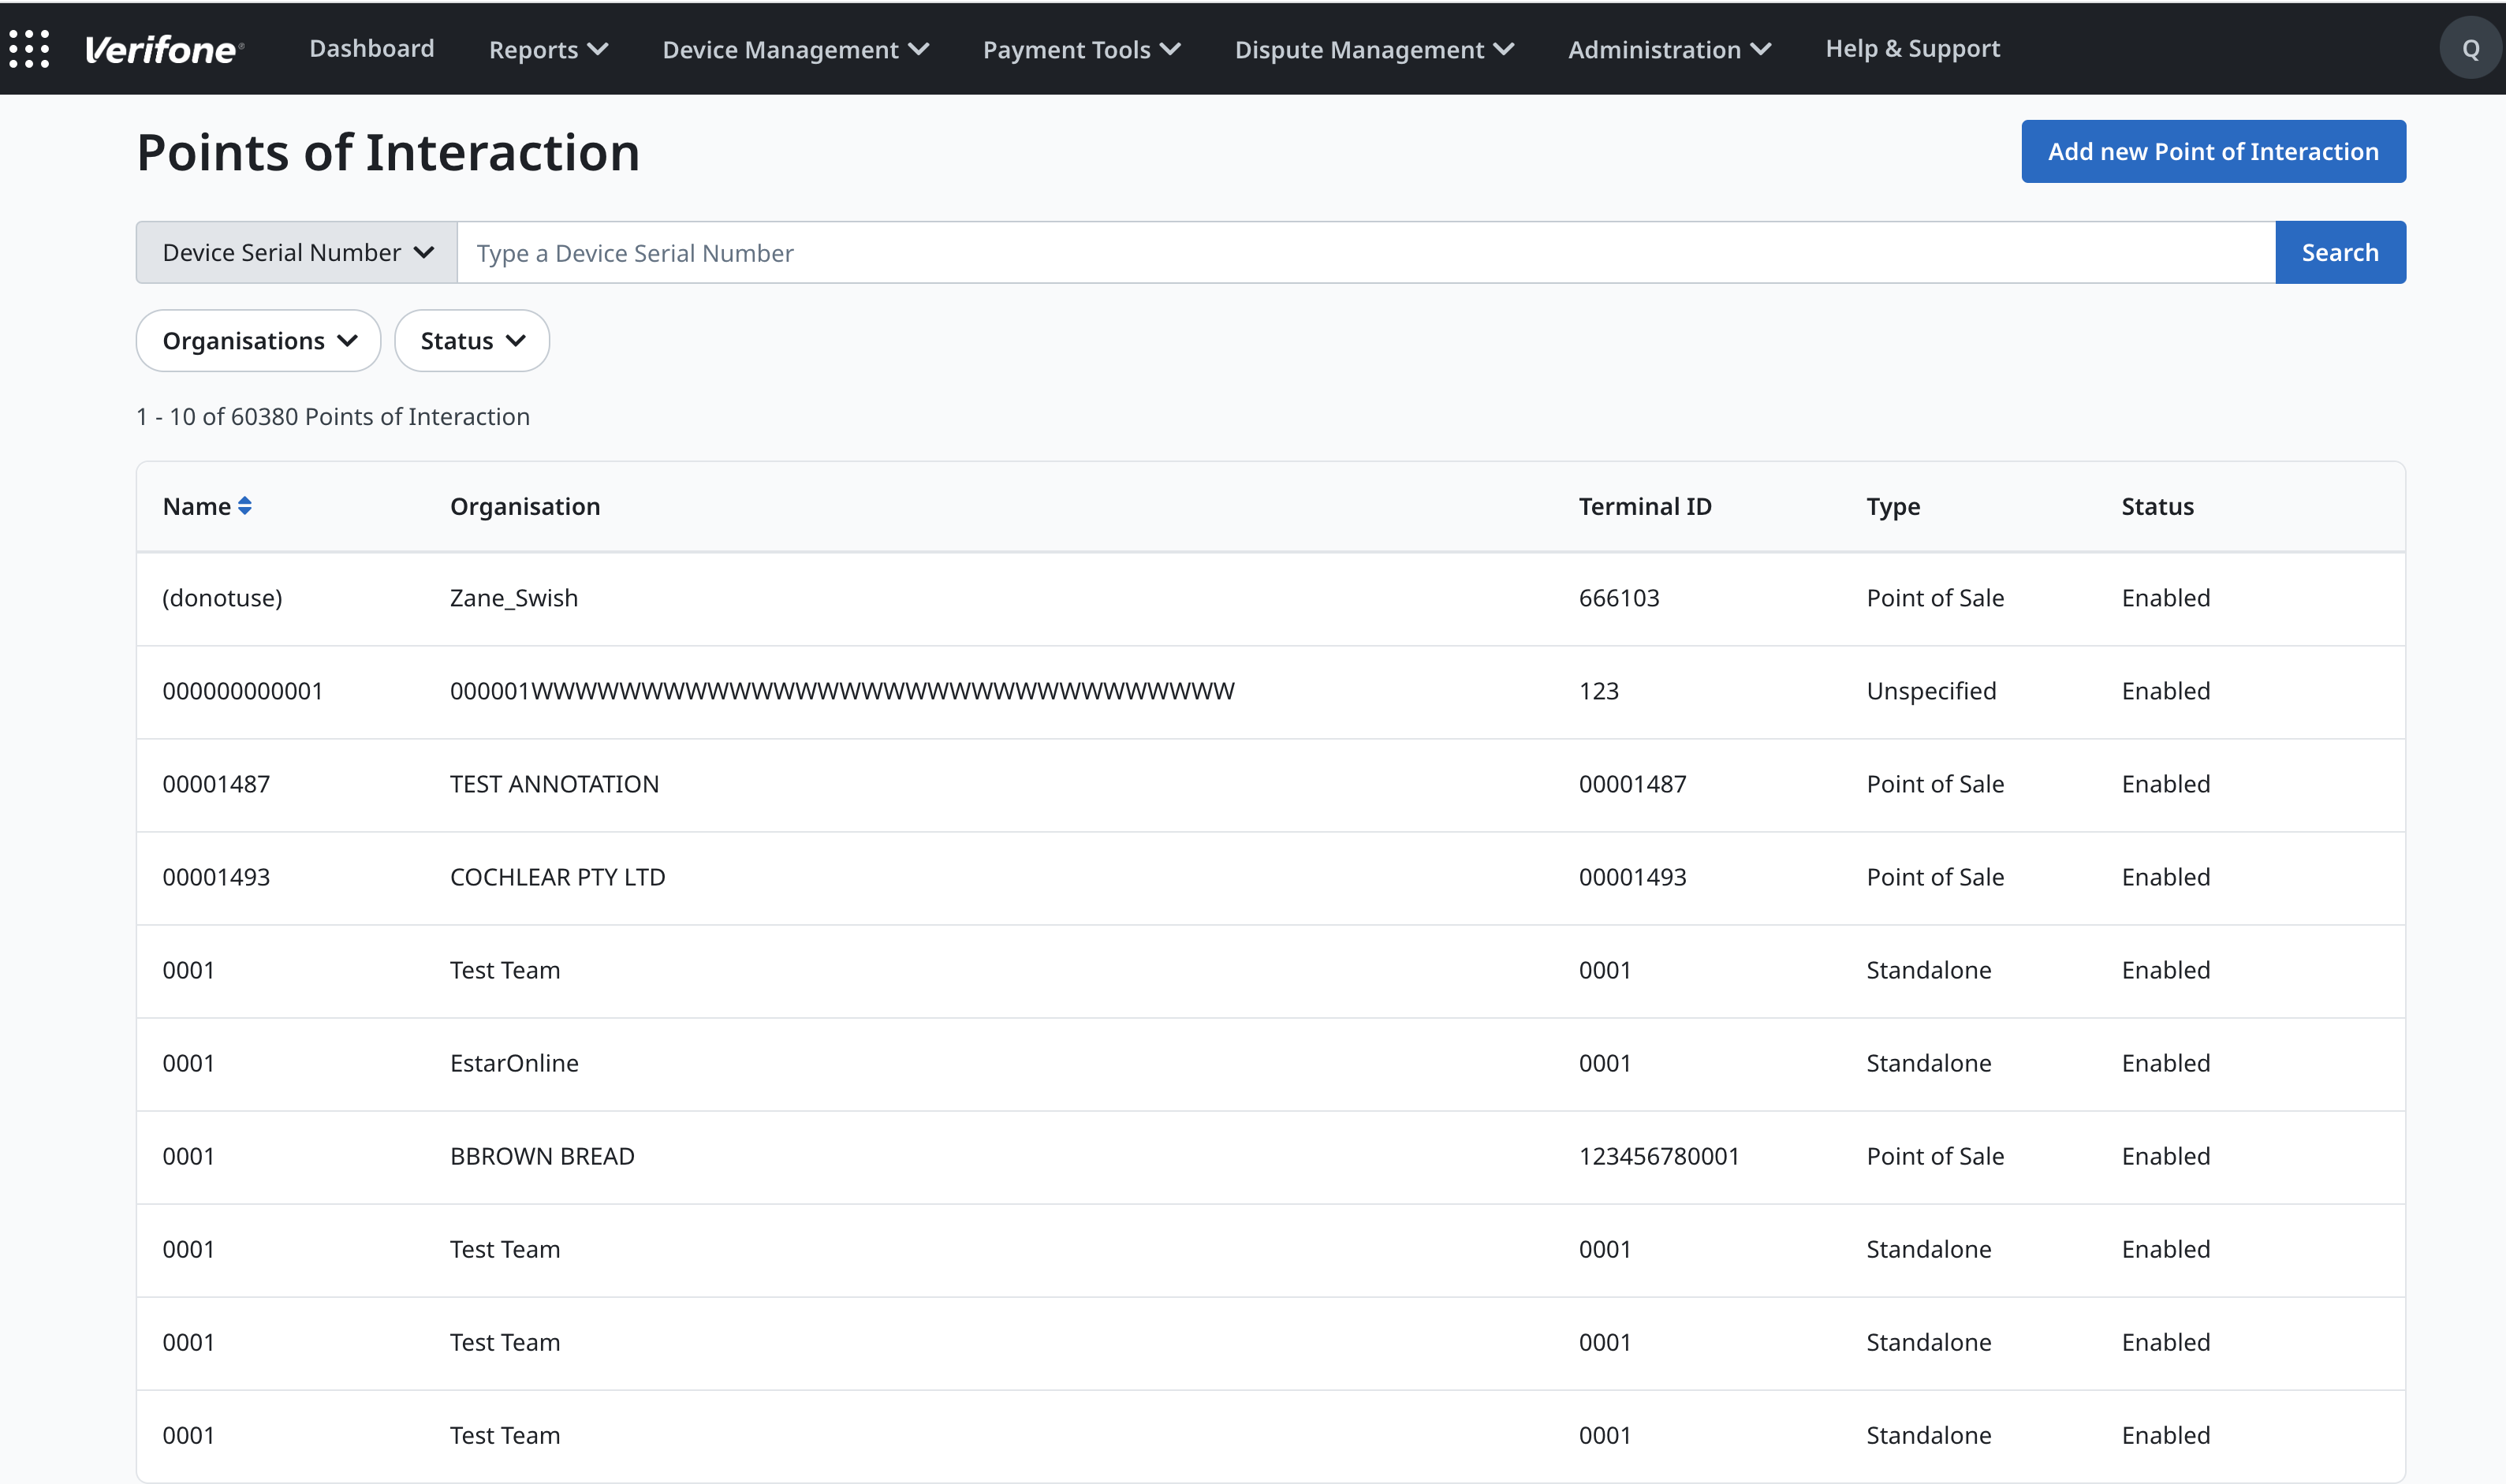Open Help & Support
Screen dimensions: 2506x1484
[x=1912, y=48]
